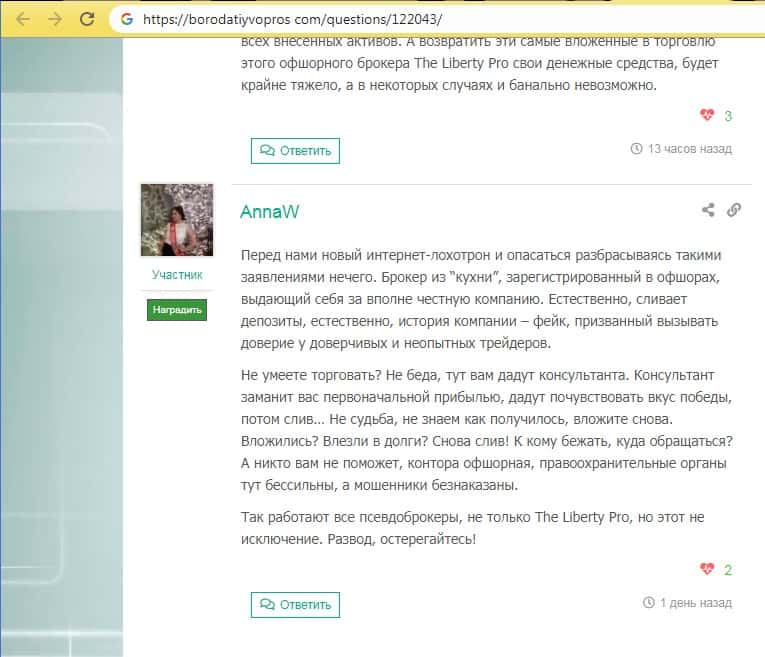Viewport: 765px width, 657px height.
Task: Reload the page with the refresh icon
Action: point(87,19)
